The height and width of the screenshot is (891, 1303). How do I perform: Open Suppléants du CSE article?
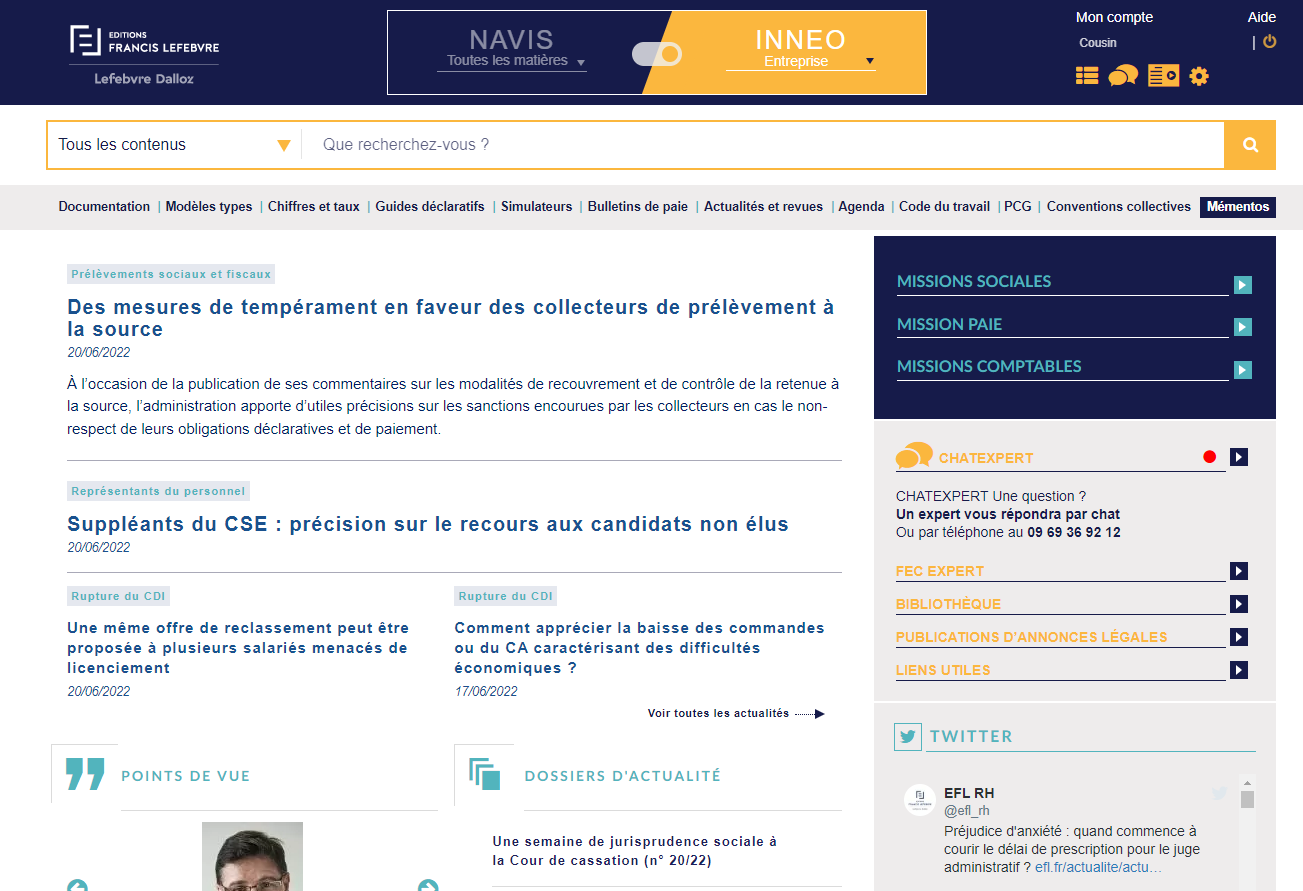coord(428,524)
